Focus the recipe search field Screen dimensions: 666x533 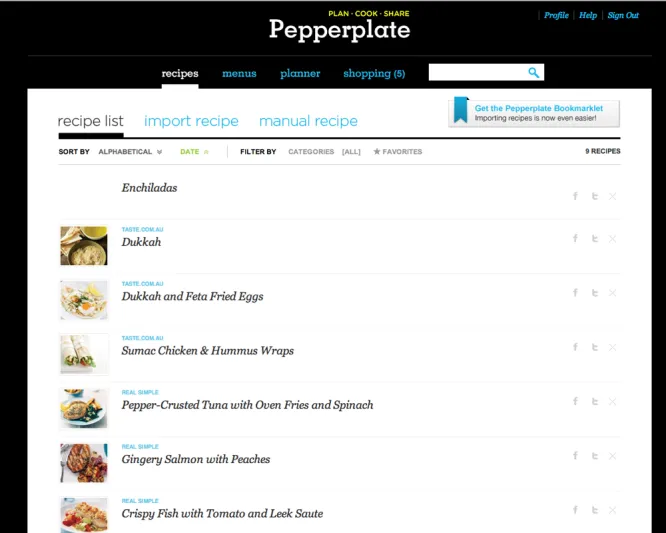[x=476, y=73]
